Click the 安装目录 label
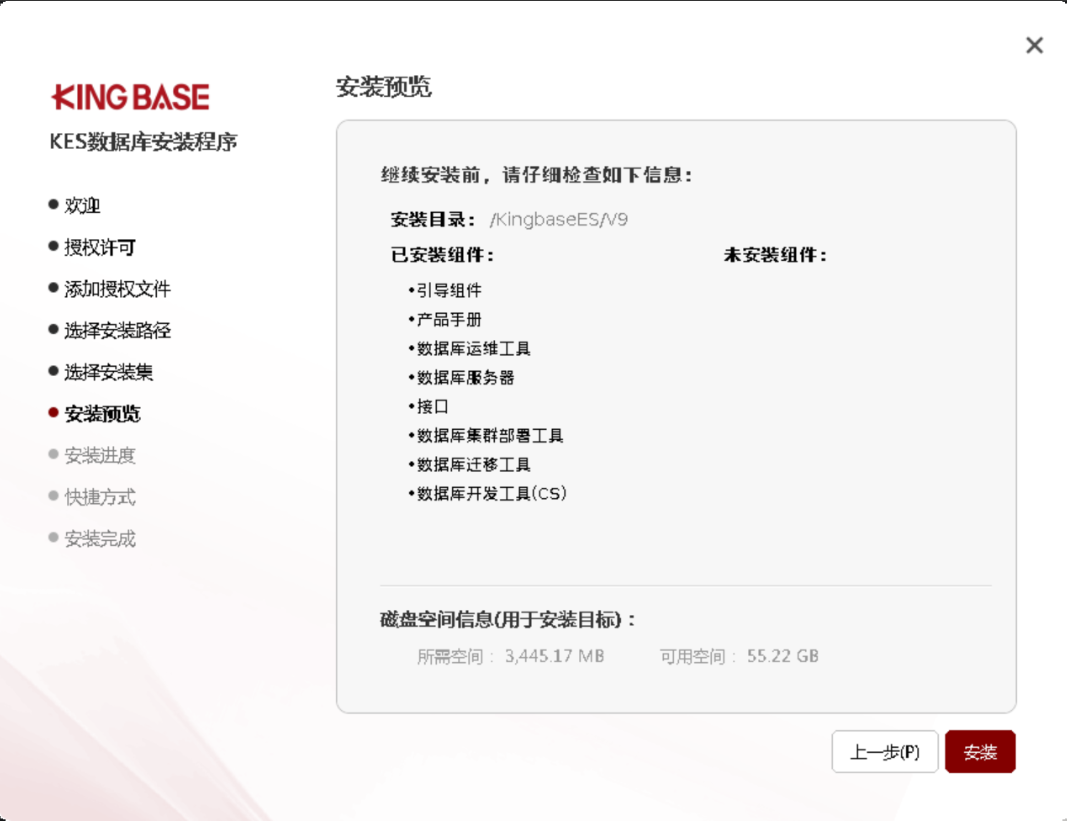The width and height of the screenshot is (1067, 821). click(x=432, y=219)
